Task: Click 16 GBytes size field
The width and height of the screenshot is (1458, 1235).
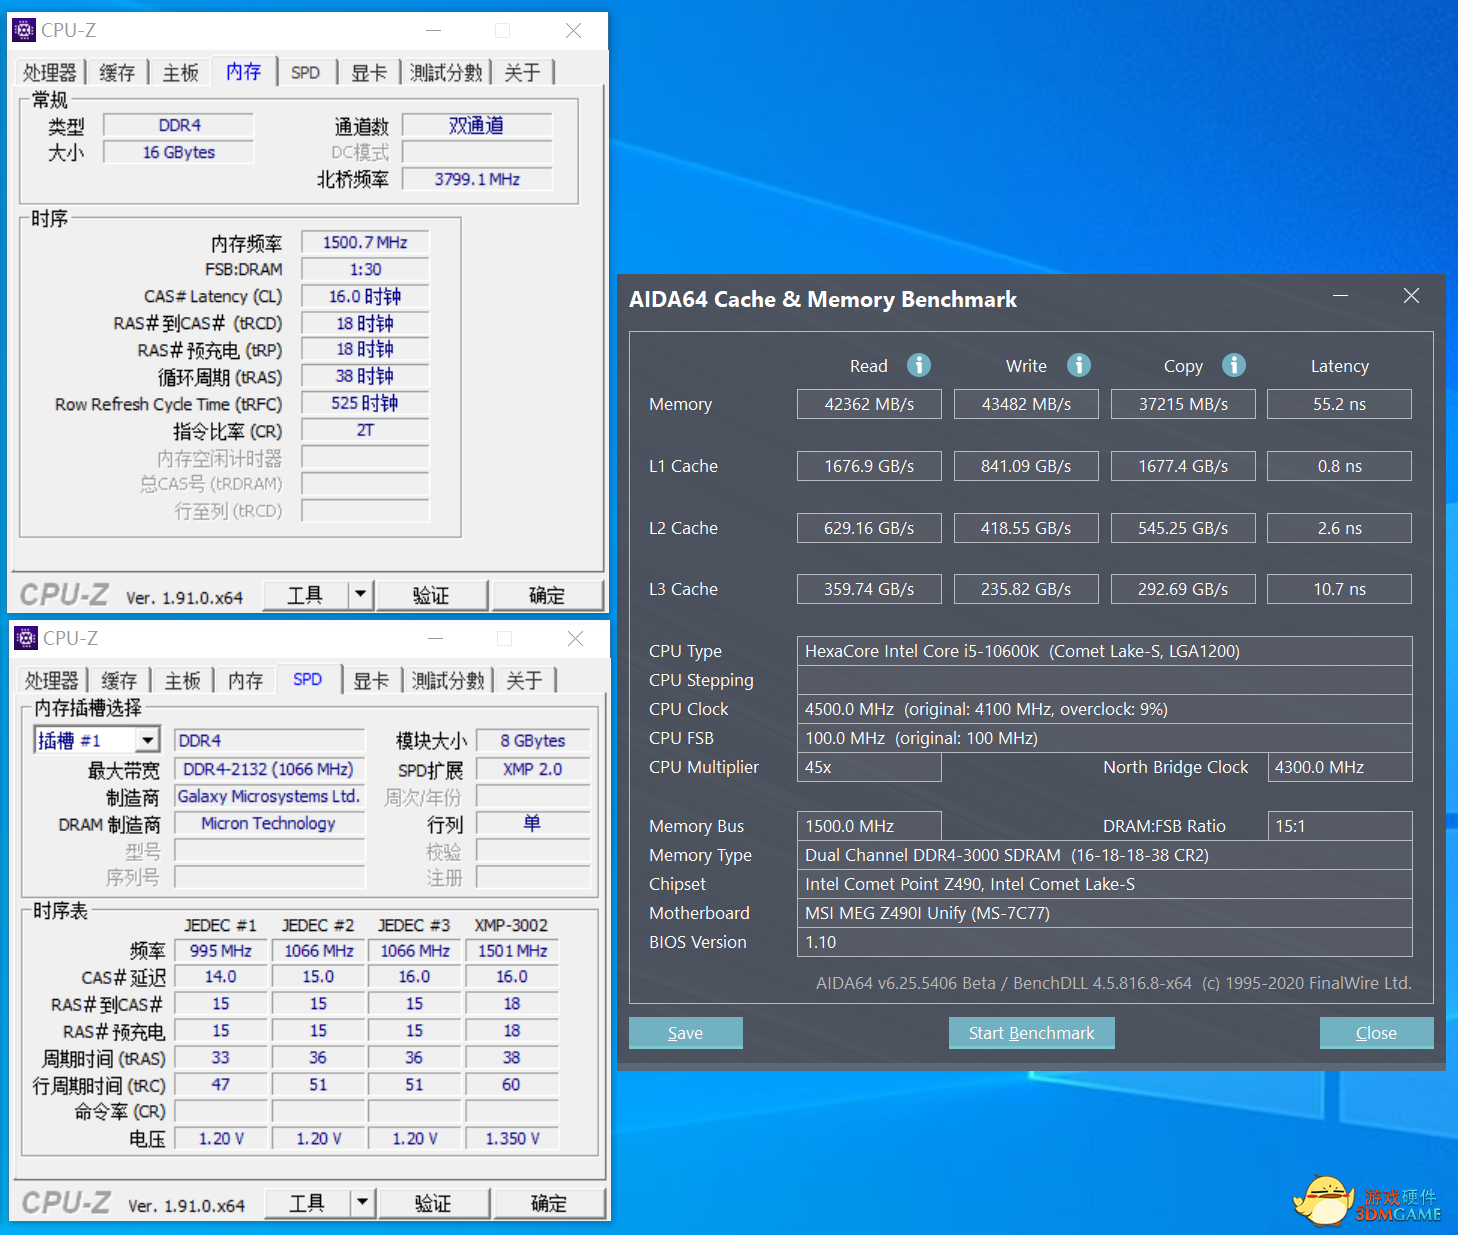Action: click(x=179, y=152)
